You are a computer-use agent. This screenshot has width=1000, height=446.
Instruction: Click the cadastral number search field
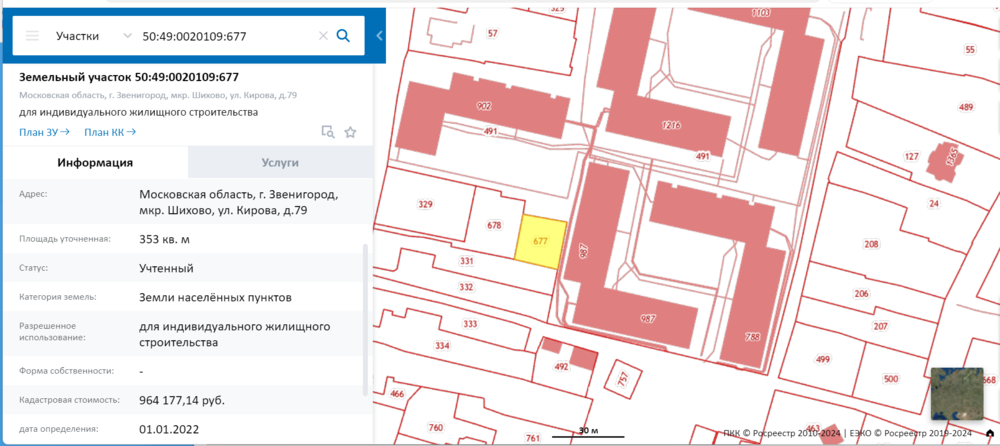[226, 36]
